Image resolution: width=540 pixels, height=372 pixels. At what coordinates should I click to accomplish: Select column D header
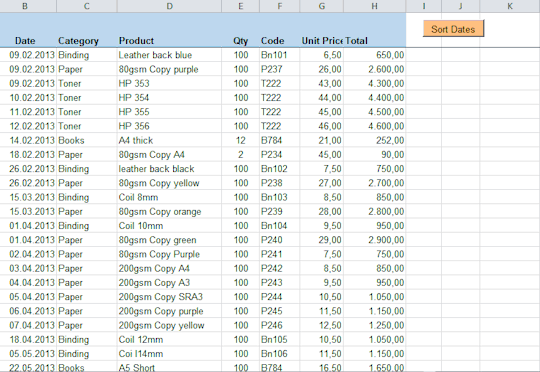[169, 6]
